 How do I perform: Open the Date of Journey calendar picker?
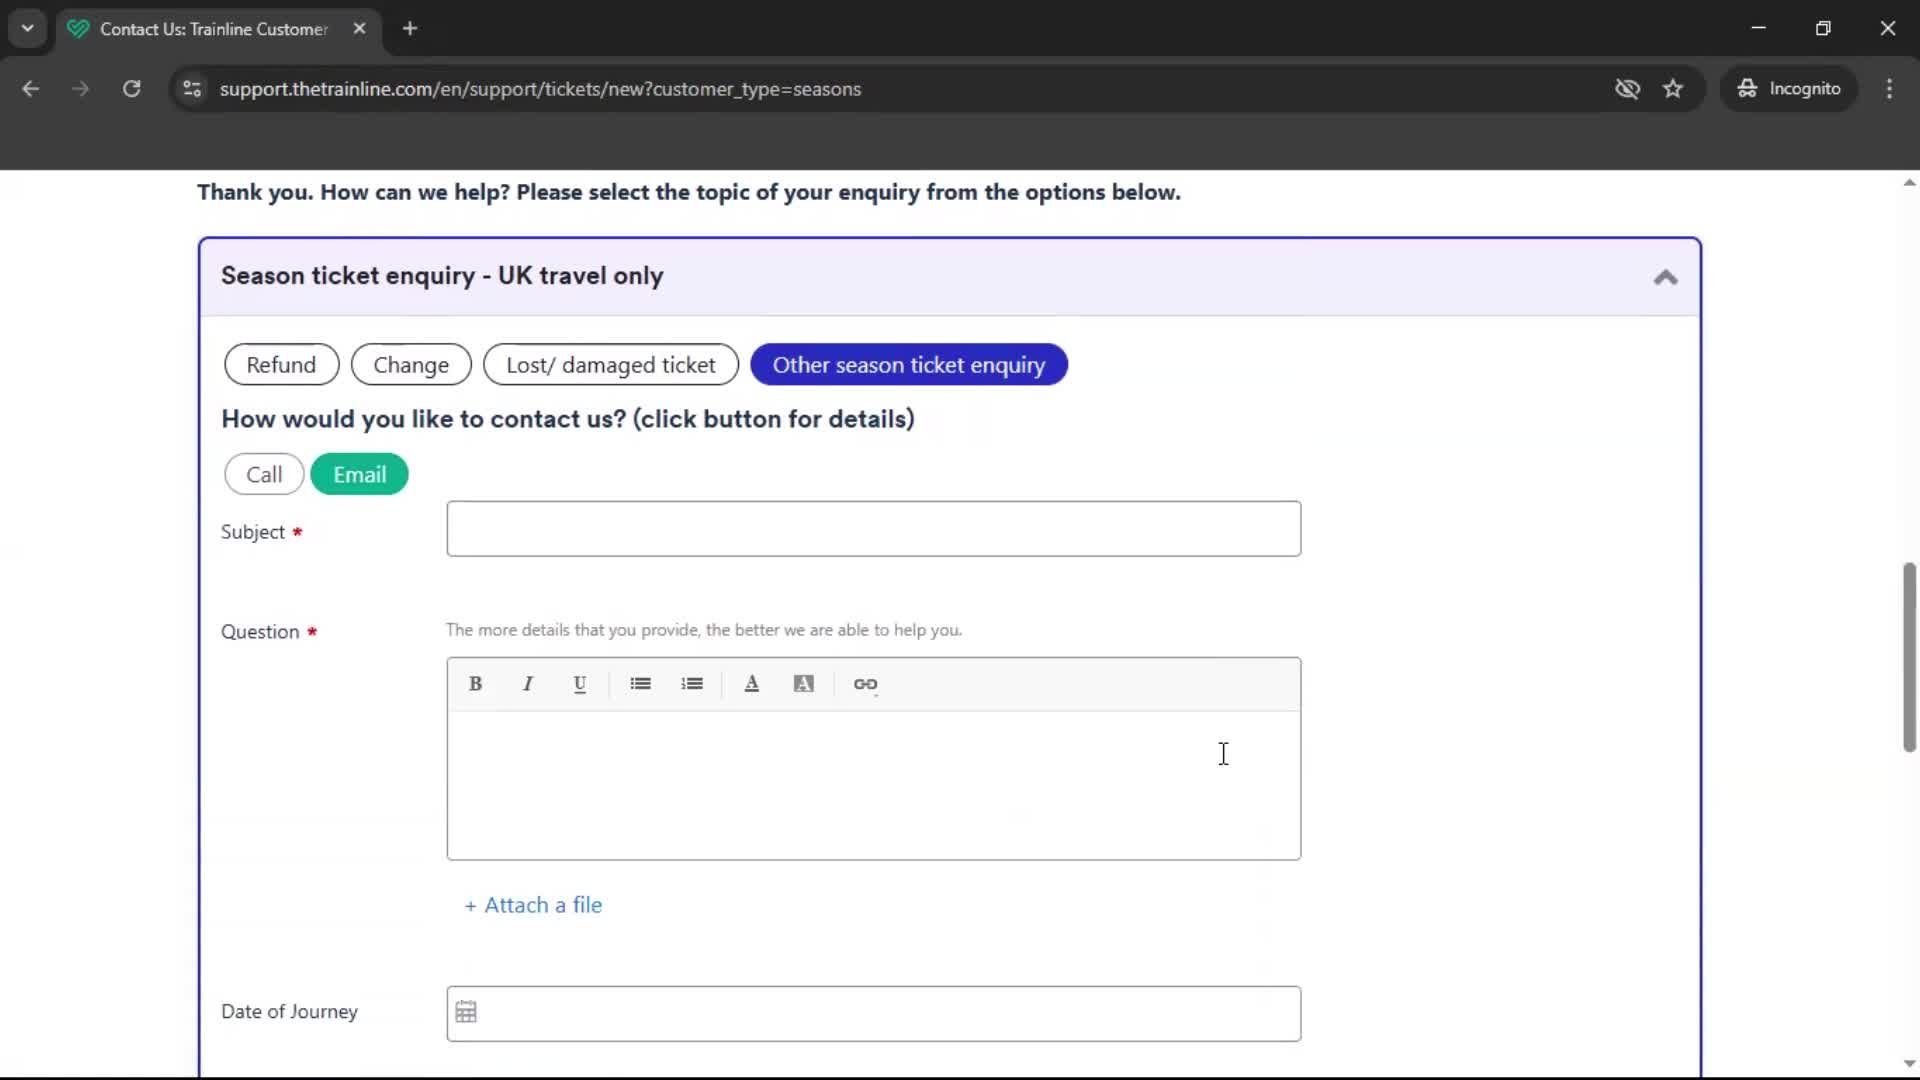[x=466, y=1012]
